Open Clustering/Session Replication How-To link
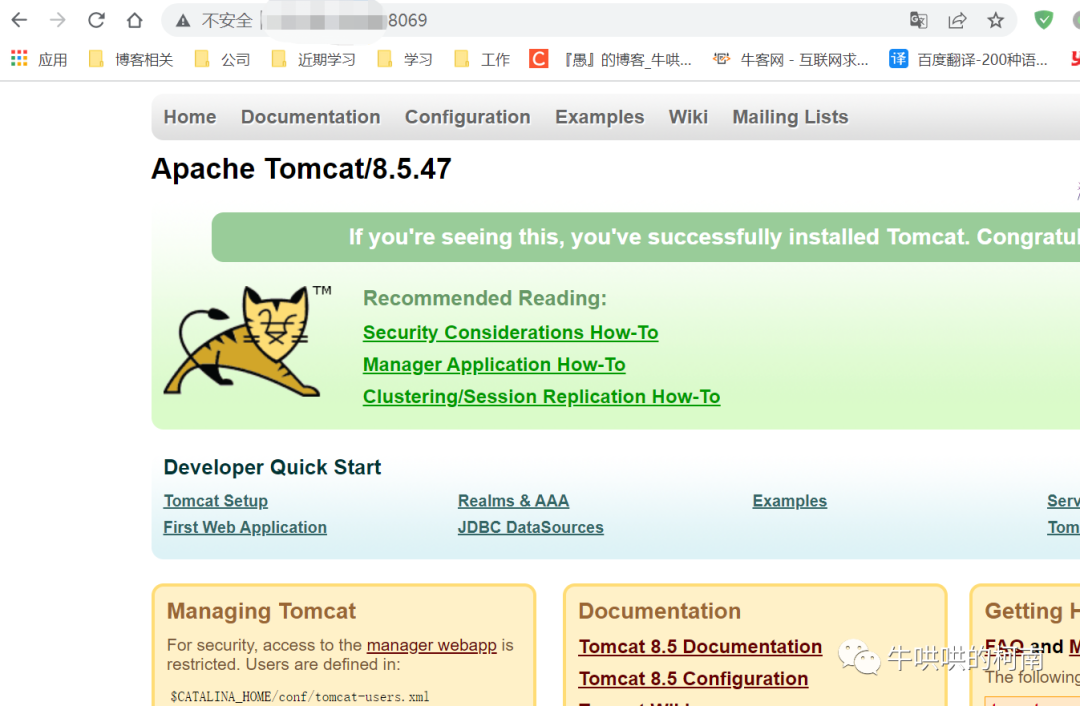Screen dimensions: 1080x706 point(541,397)
